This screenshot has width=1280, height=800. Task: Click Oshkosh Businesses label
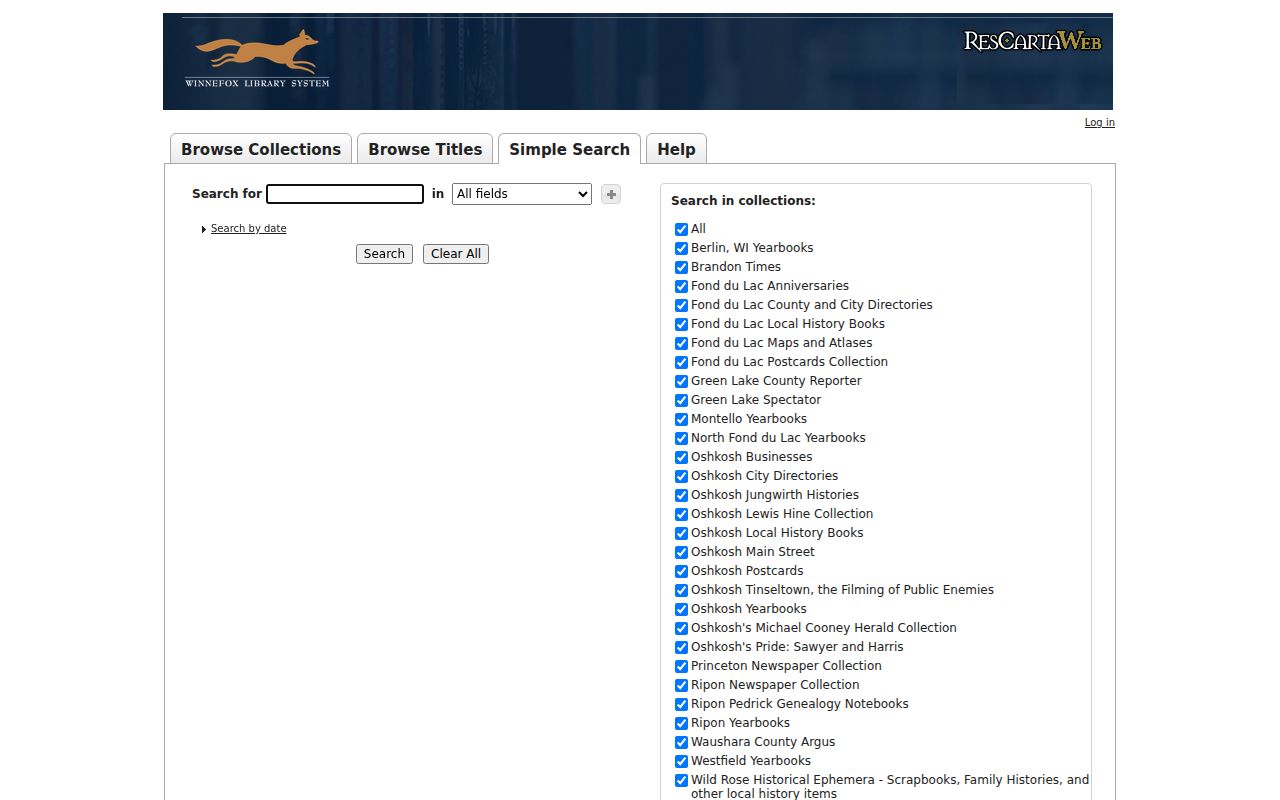(752, 457)
